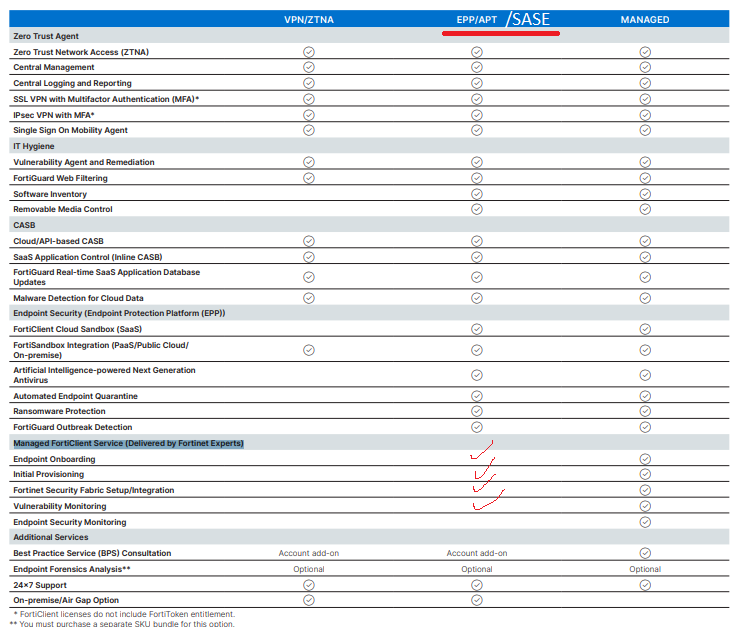
Task: Click the 'Ransomware Protection' row label
Action: (x=59, y=411)
